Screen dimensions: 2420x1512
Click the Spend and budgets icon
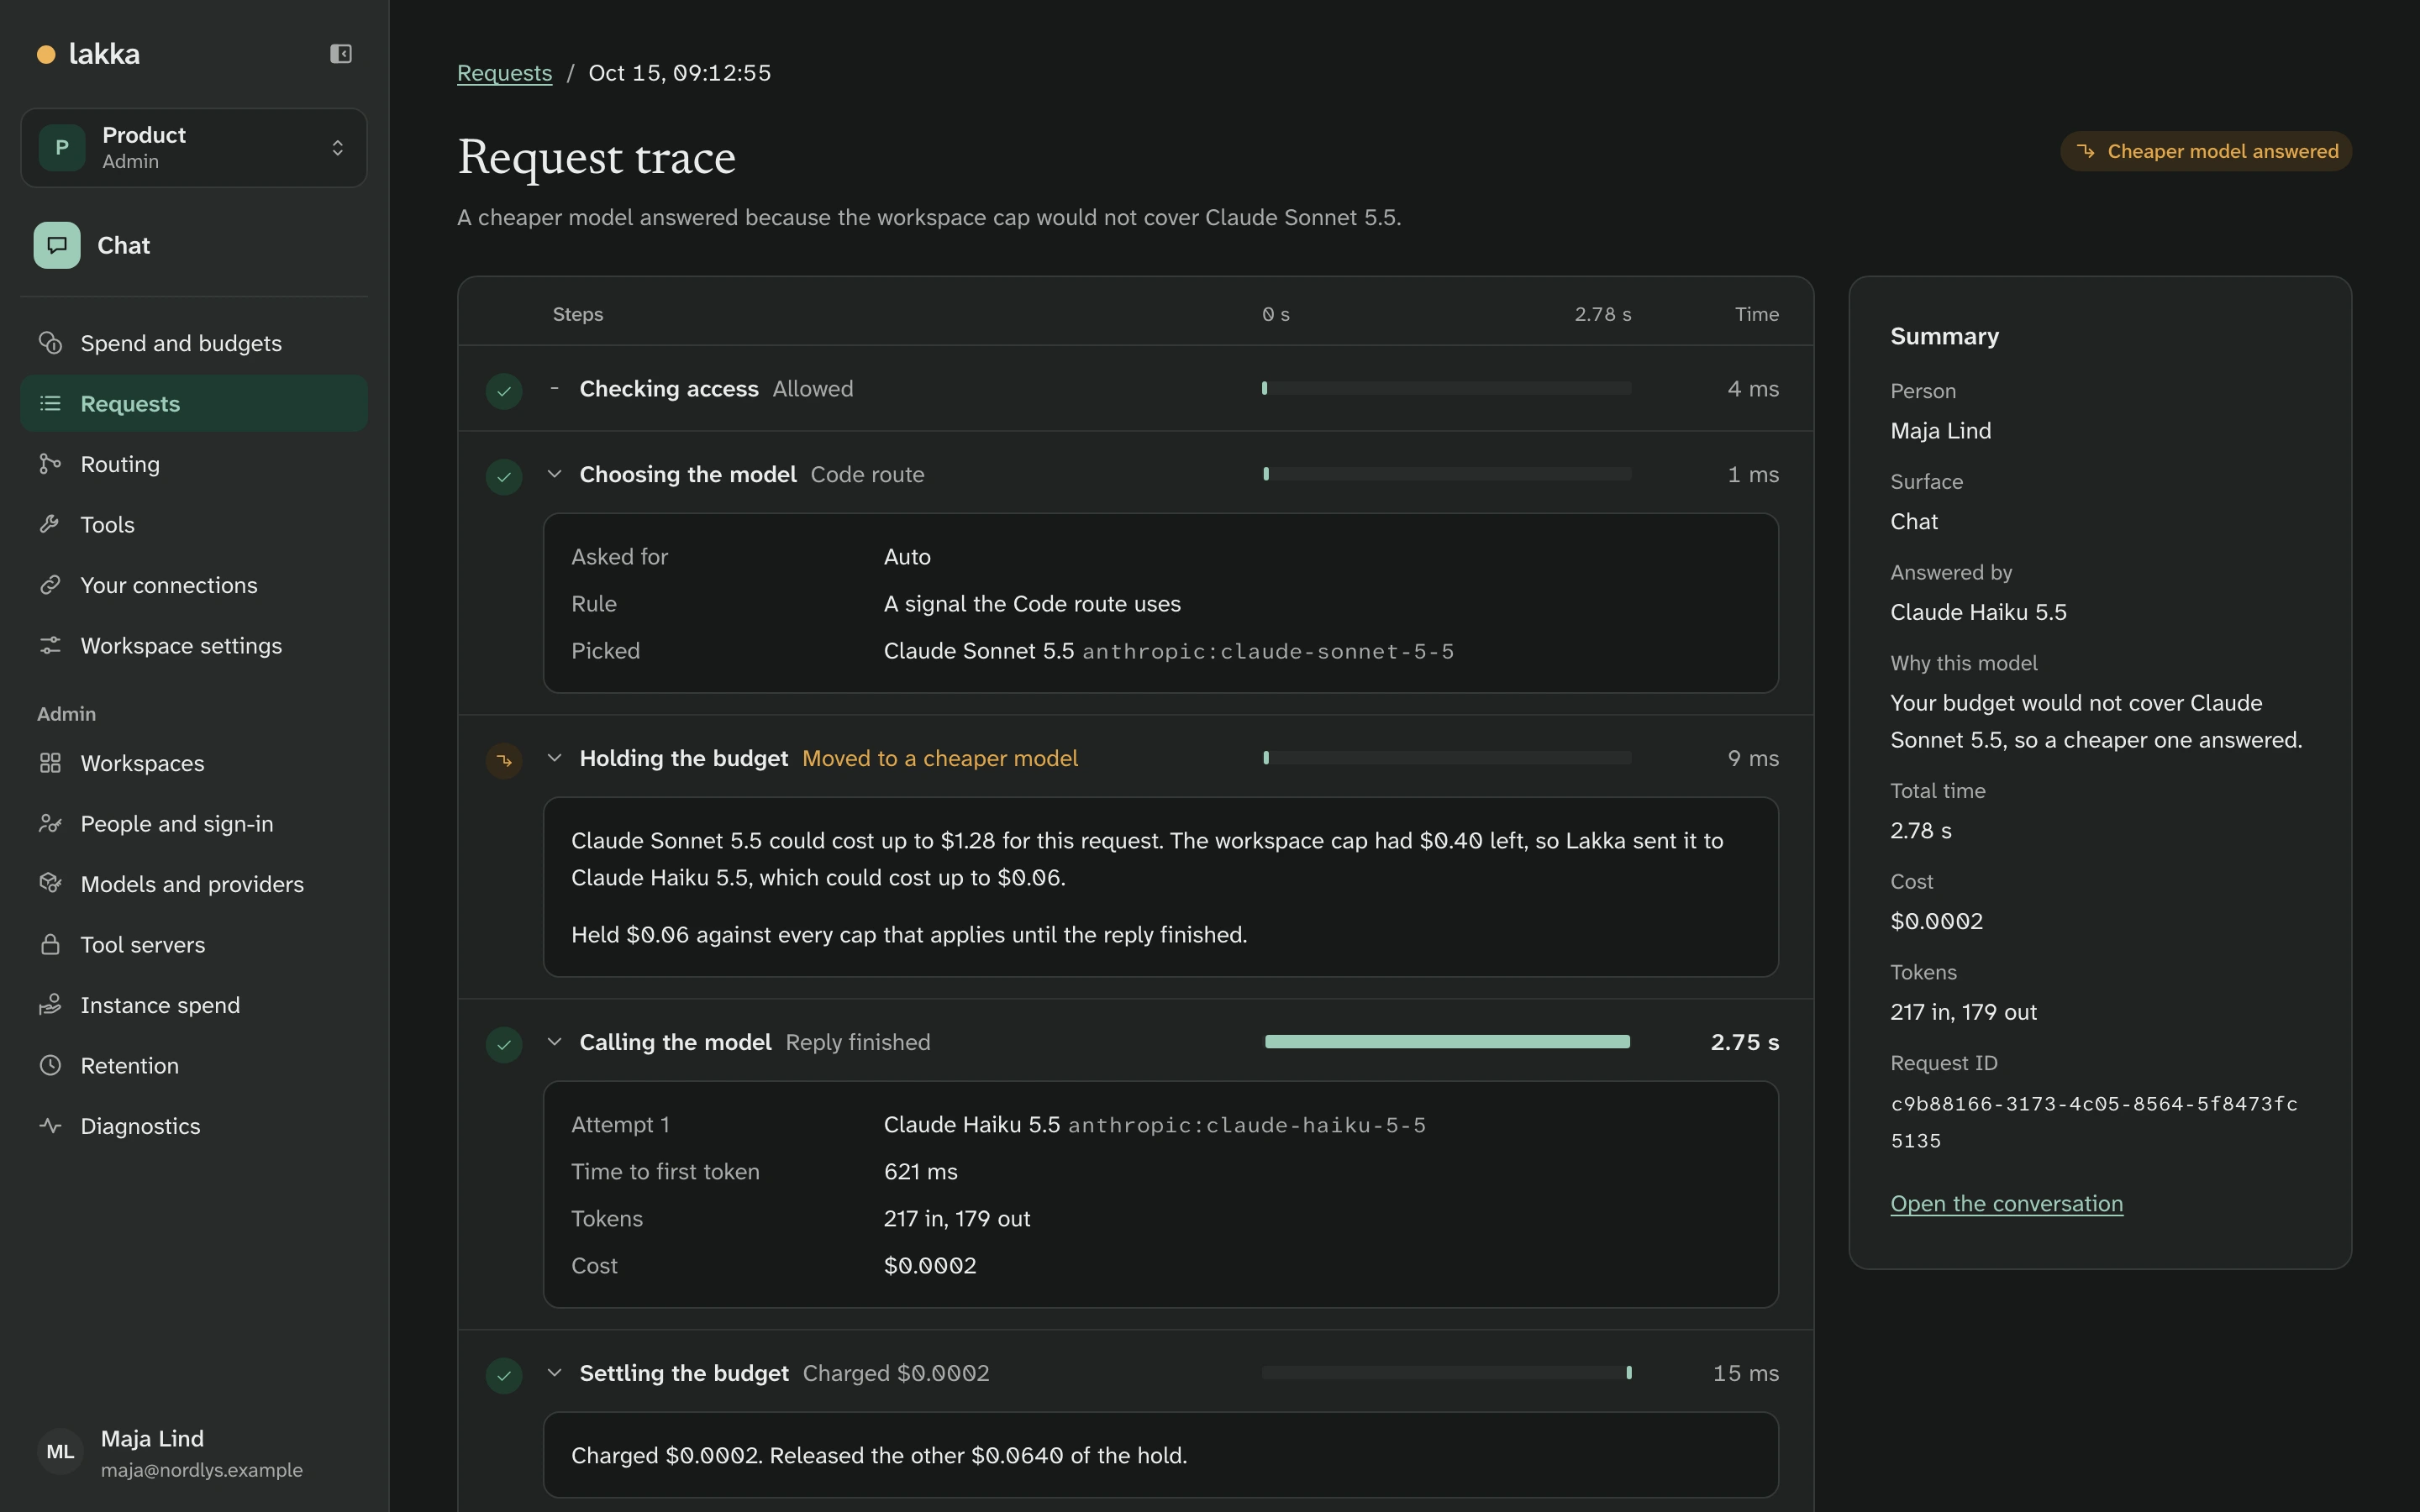[50, 343]
